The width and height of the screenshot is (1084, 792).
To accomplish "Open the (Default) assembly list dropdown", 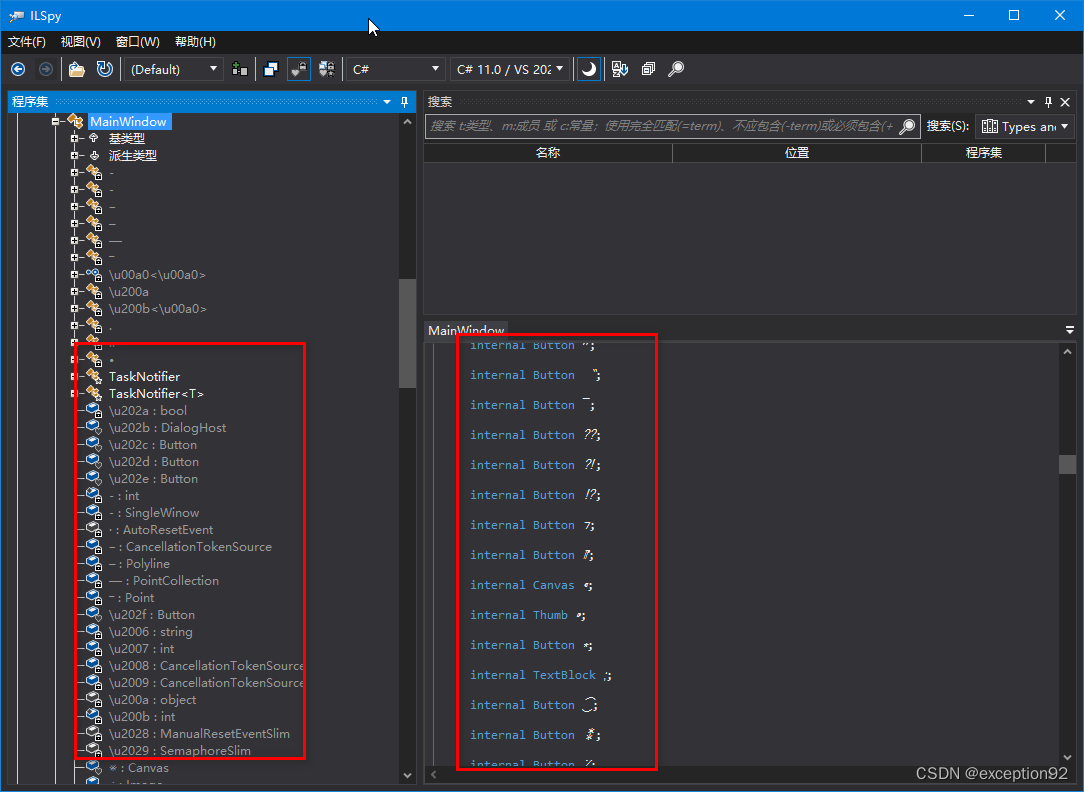I will tap(173, 69).
